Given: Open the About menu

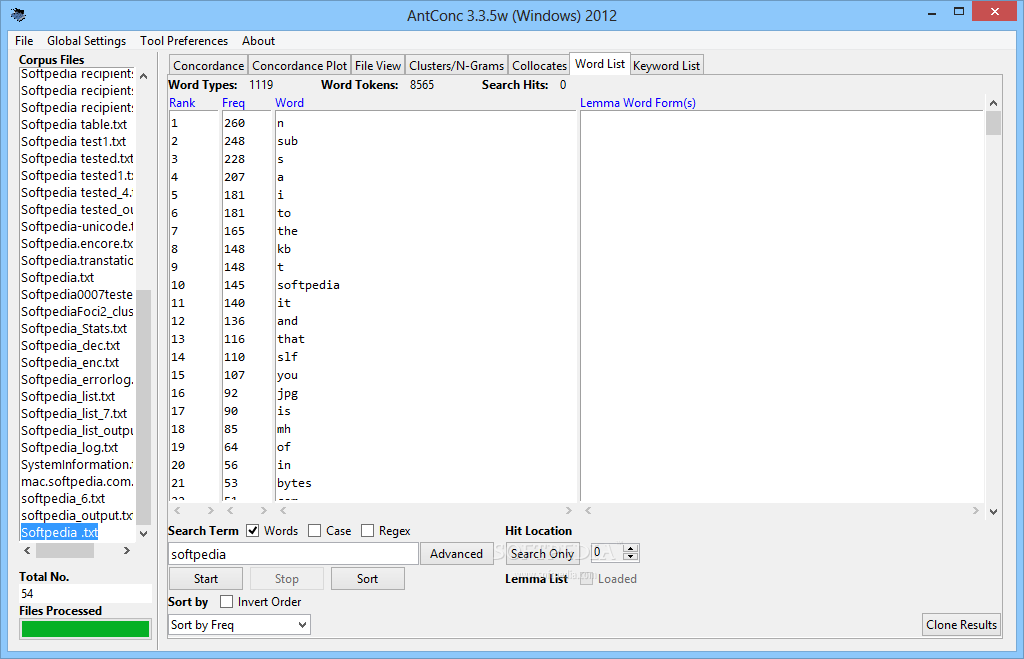Looking at the screenshot, I should pyautogui.click(x=258, y=40).
